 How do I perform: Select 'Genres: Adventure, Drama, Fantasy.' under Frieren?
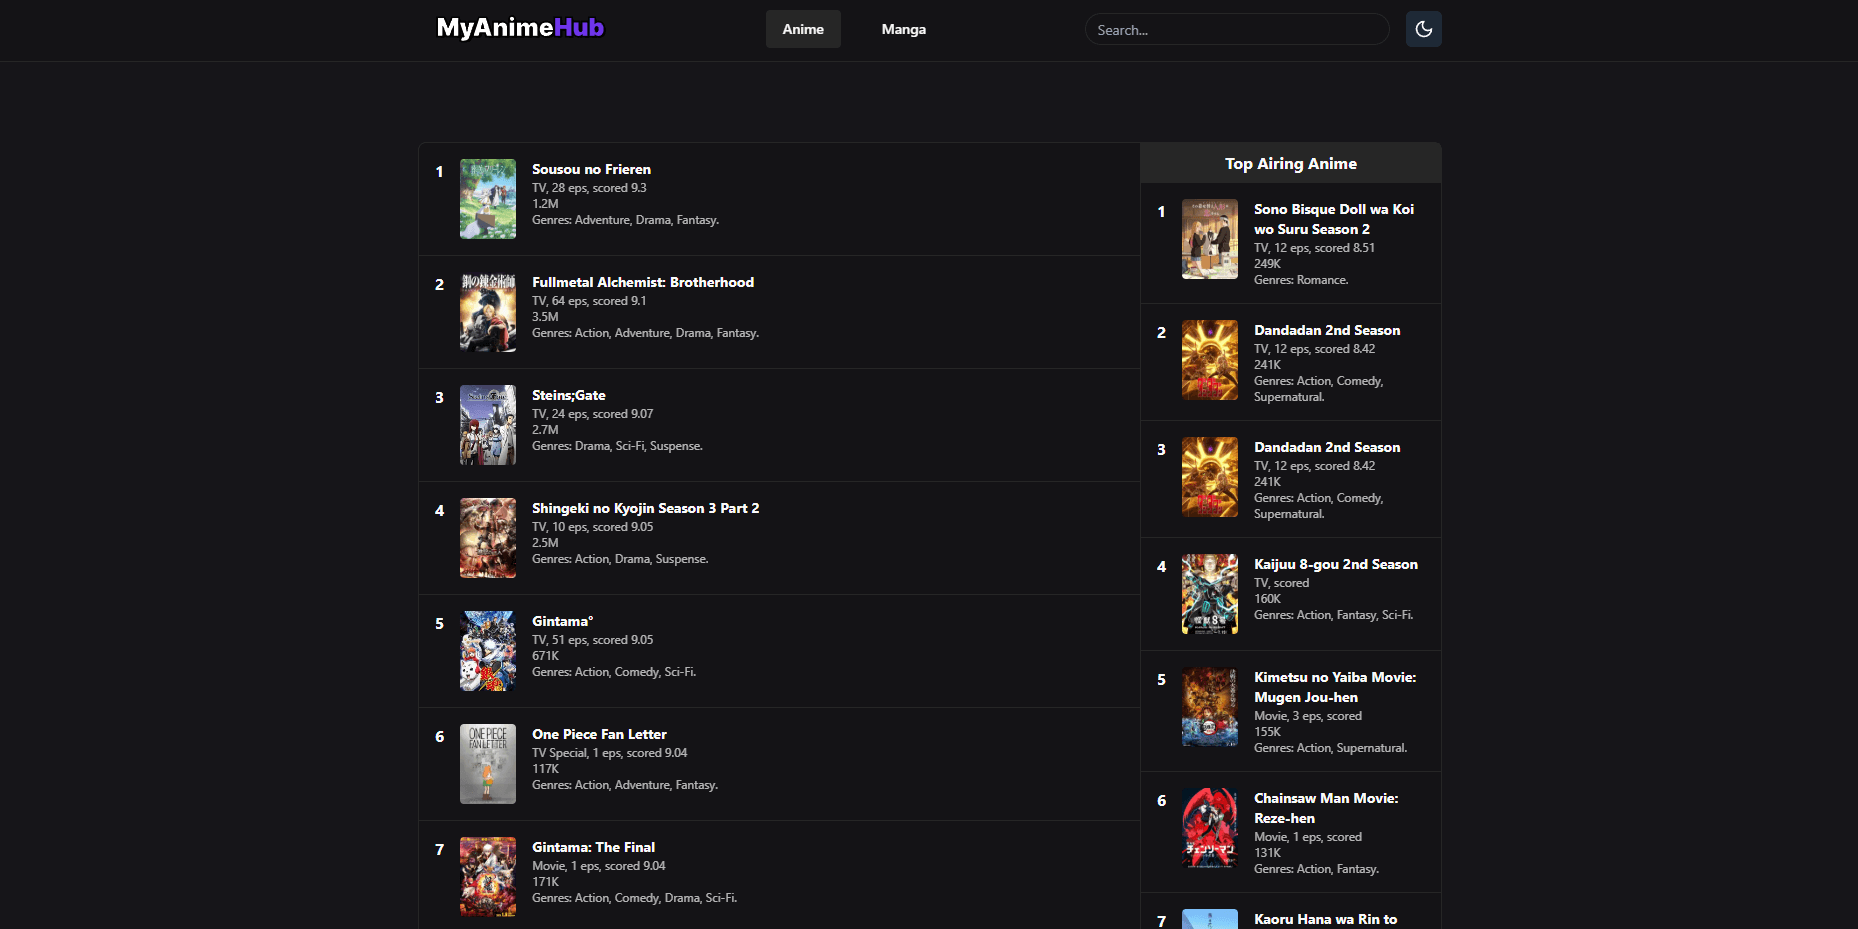coord(625,220)
